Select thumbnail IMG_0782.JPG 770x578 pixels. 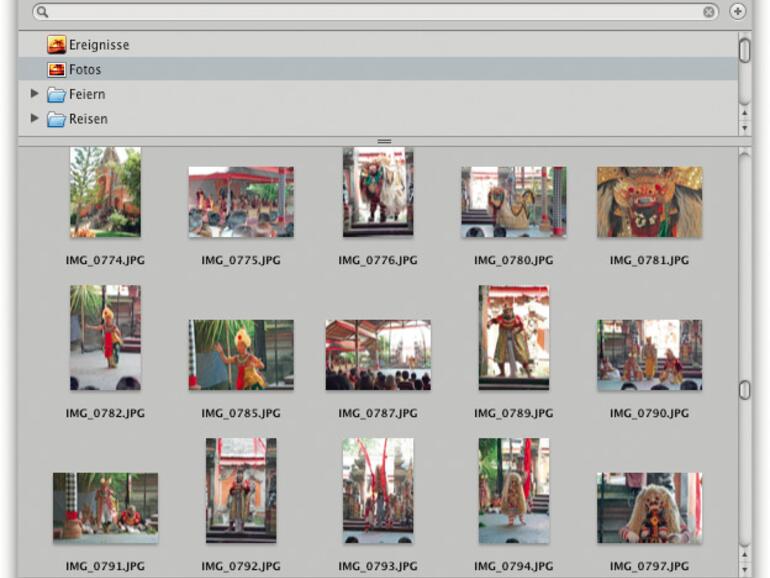pos(105,338)
